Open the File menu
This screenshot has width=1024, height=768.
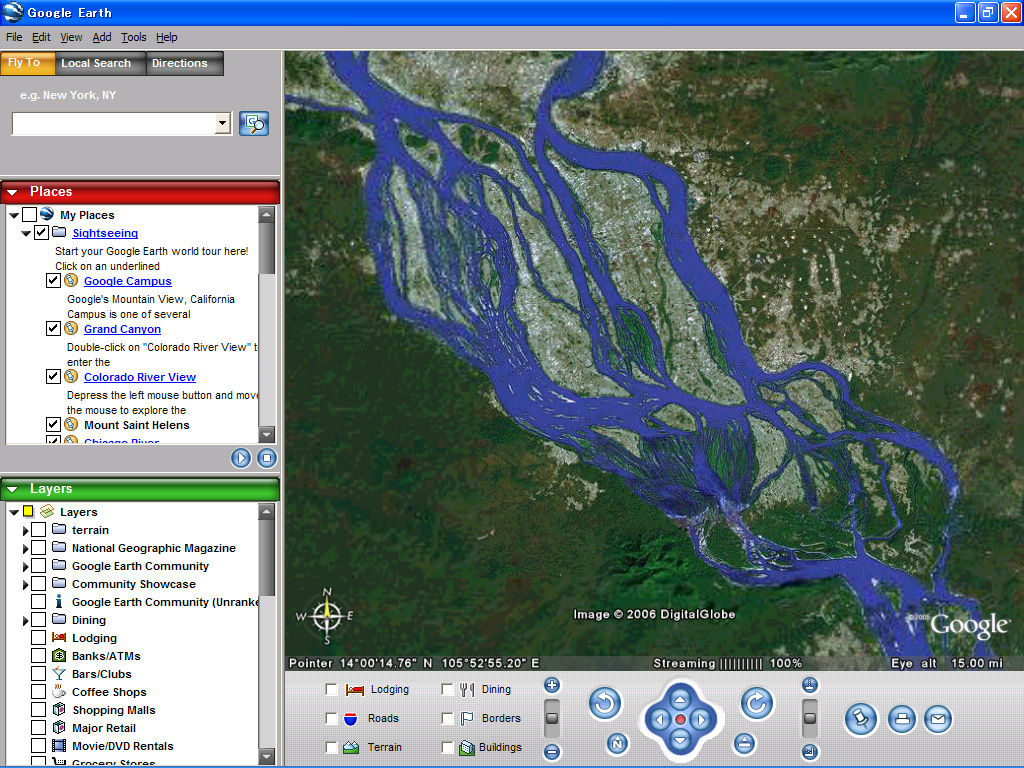[x=14, y=37]
